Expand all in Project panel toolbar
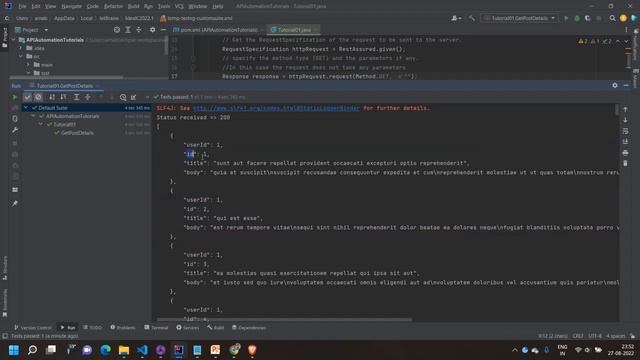This screenshot has width=640, height=360. pos(128,30)
